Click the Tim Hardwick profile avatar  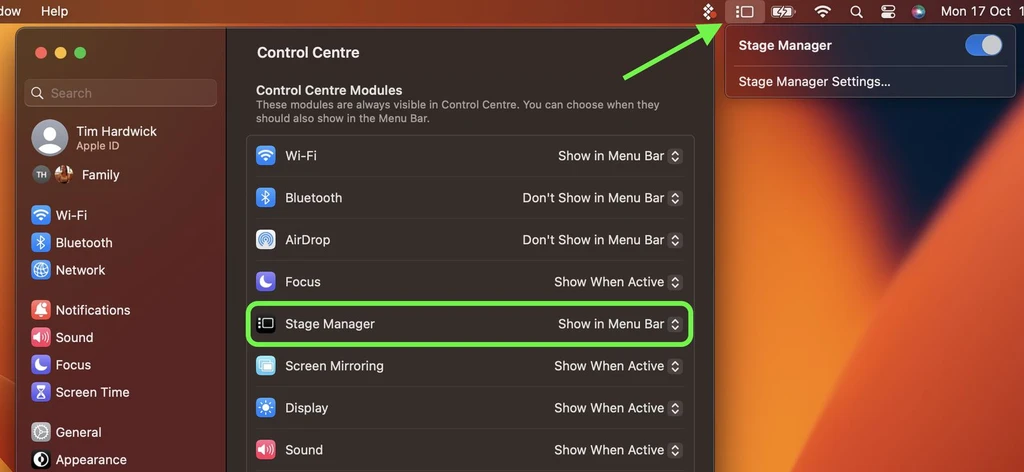(50, 138)
